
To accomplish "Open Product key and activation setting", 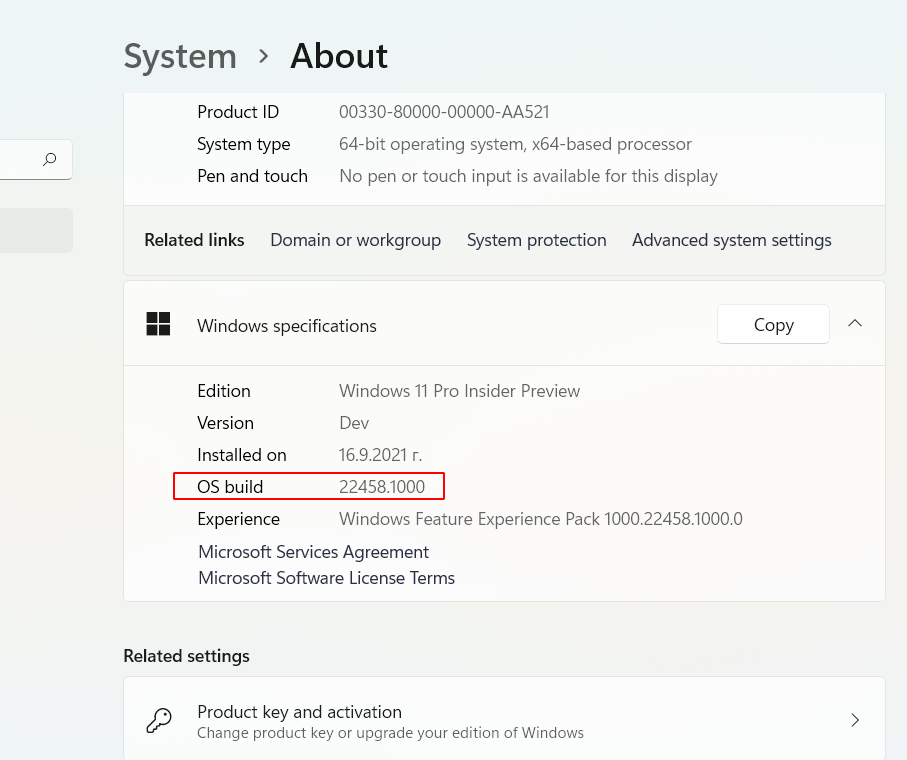I will tap(504, 720).
